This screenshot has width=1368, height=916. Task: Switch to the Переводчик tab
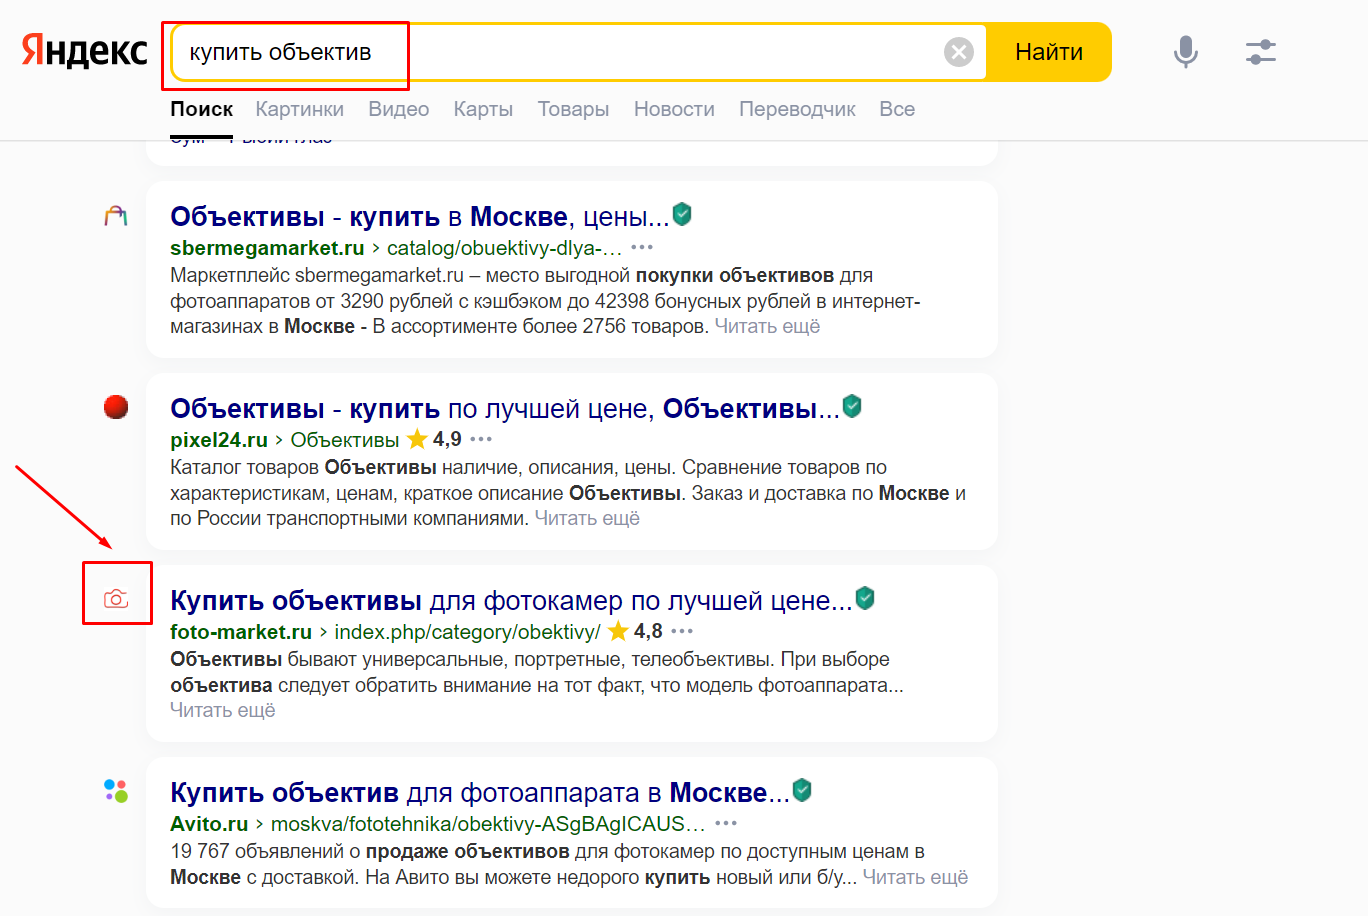pos(797,109)
